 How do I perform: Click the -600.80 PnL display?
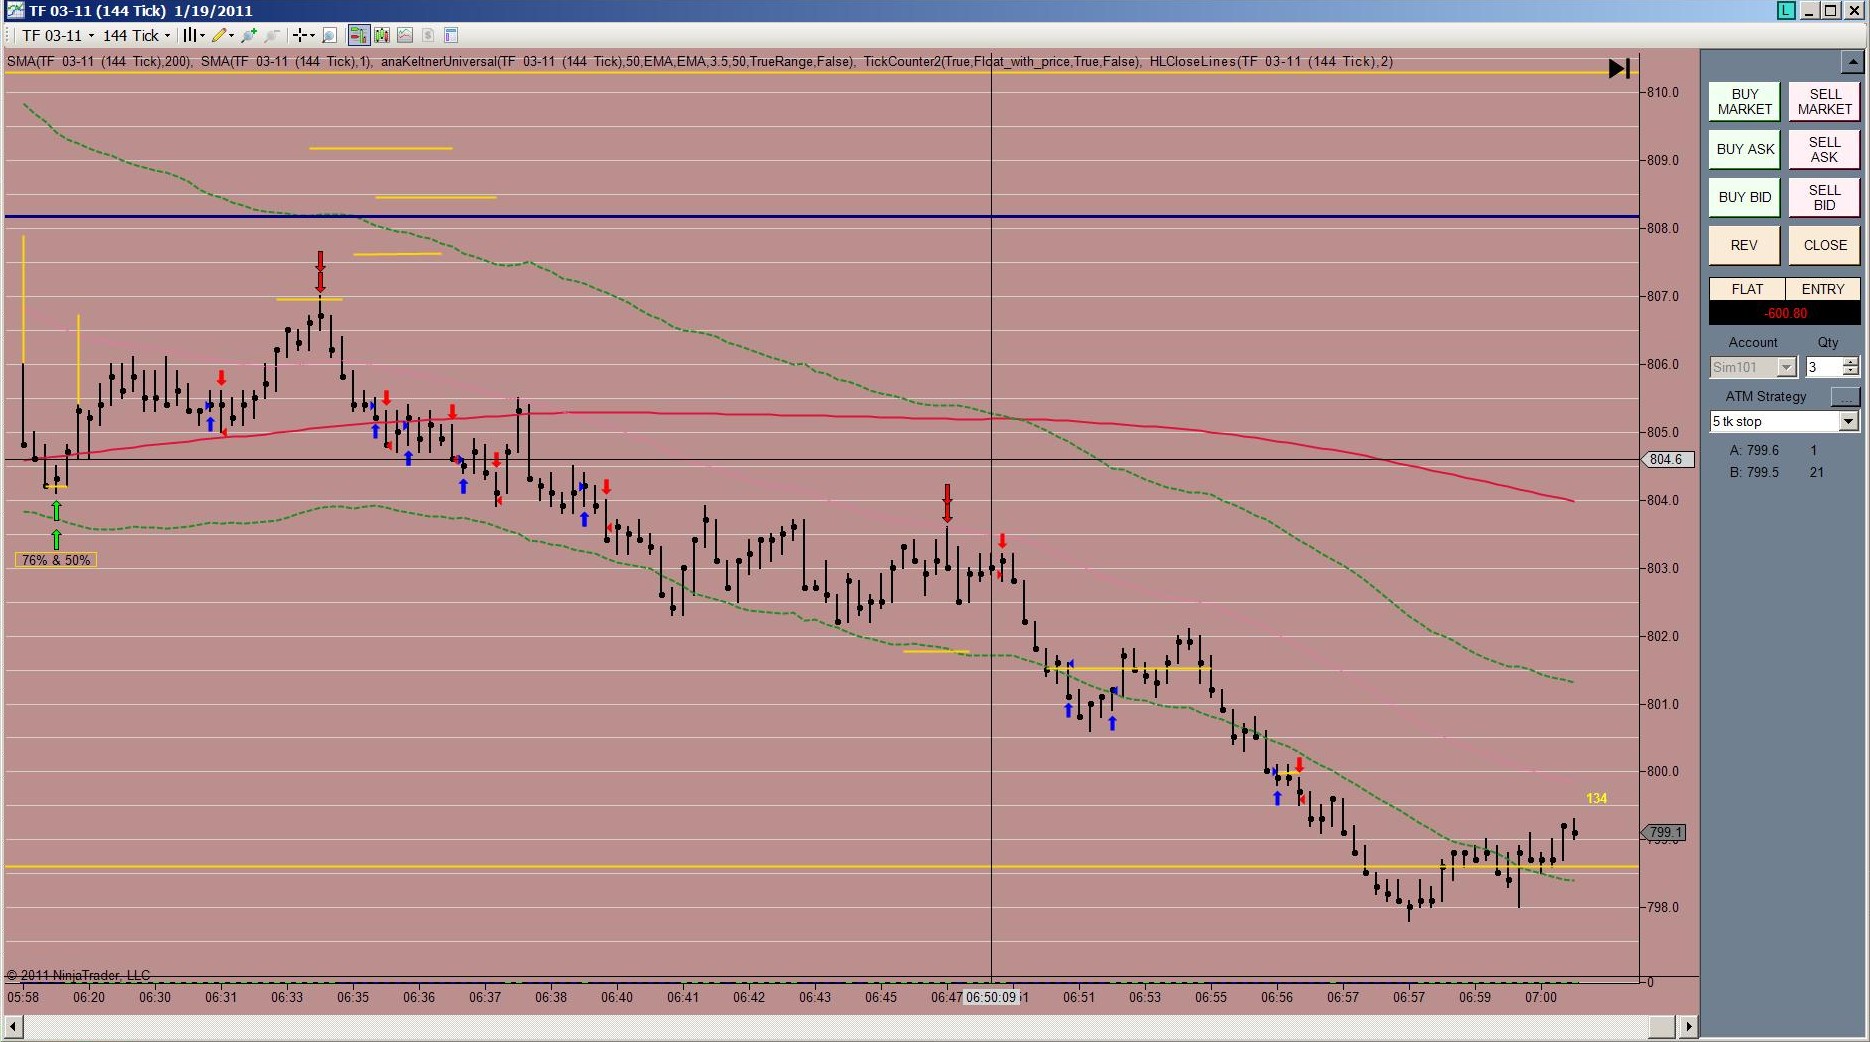1785,313
